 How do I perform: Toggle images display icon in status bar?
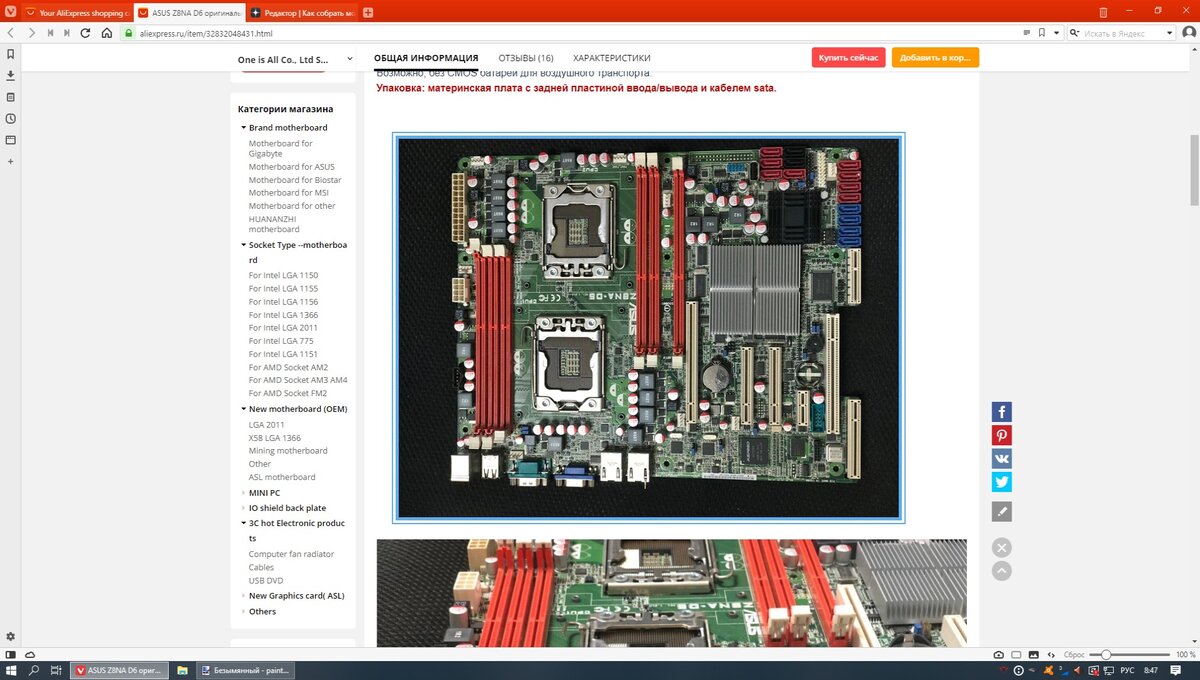click(1032, 654)
